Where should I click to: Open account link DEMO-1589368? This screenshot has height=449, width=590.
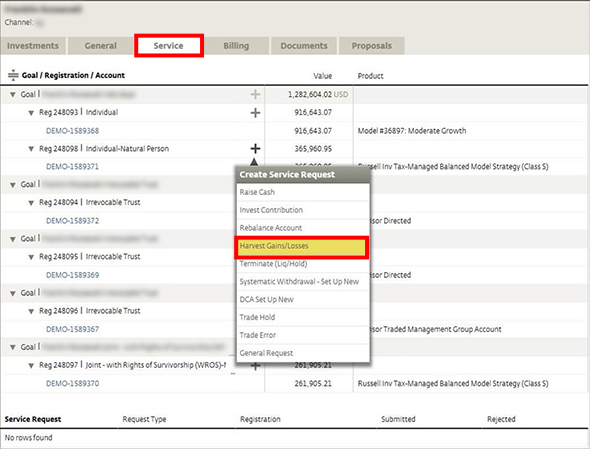(73, 131)
